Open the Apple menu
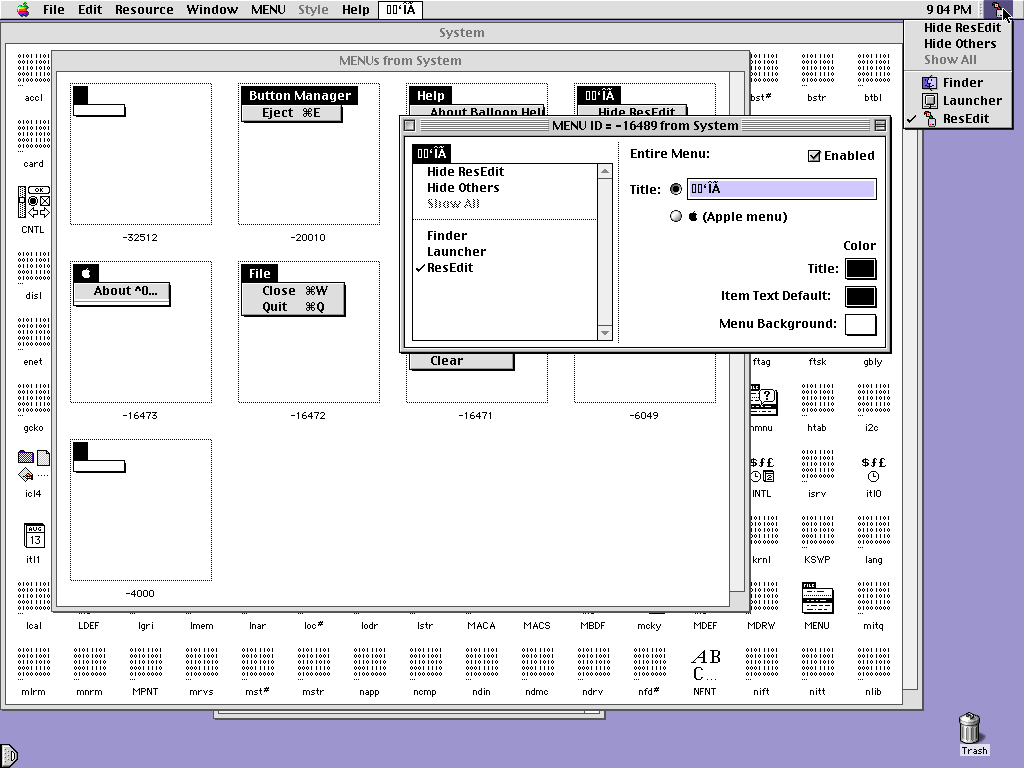Image resolution: width=1024 pixels, height=768 pixels. tap(24, 9)
